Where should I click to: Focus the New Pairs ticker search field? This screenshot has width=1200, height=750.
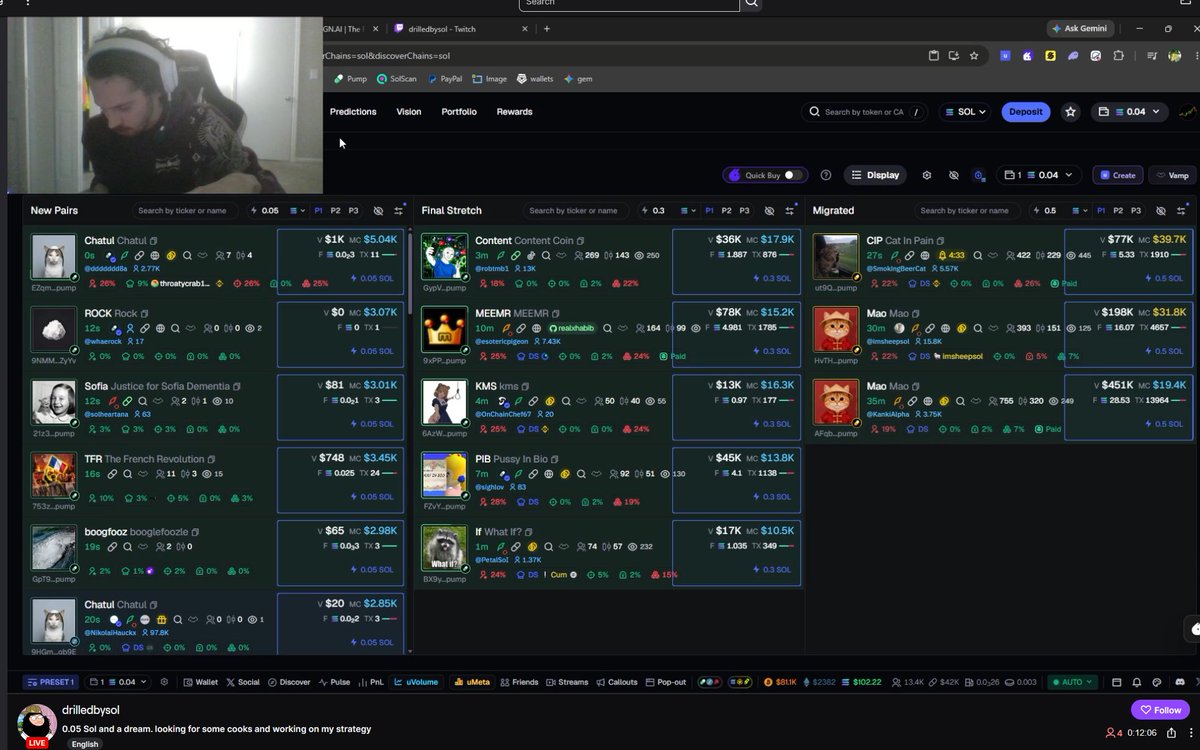click(x=186, y=211)
